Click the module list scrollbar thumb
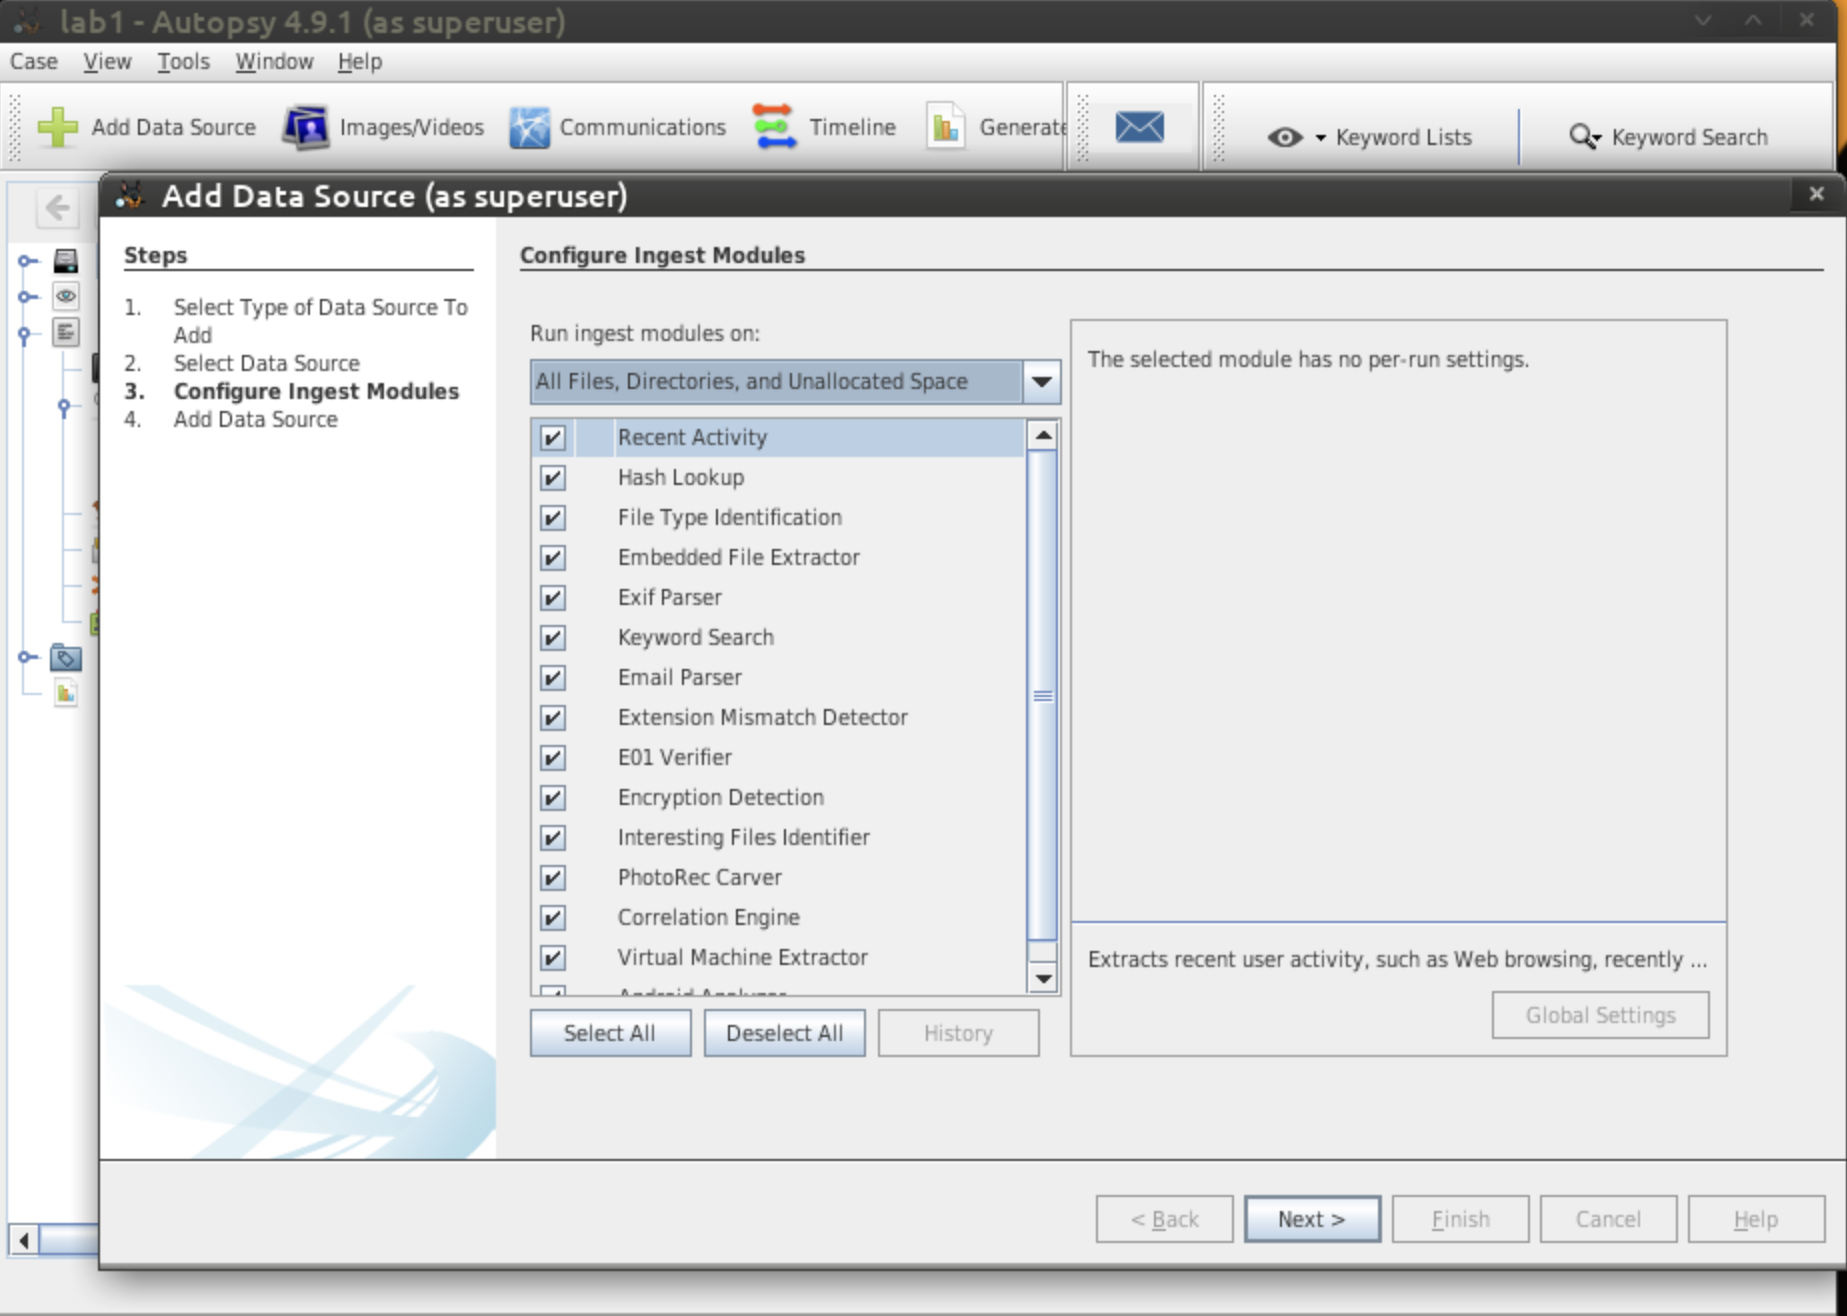 point(1043,695)
